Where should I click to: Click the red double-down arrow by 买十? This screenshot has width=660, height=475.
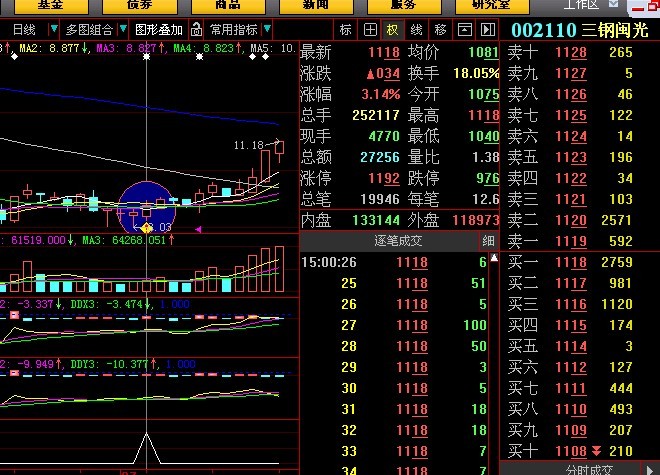[x=596, y=451]
